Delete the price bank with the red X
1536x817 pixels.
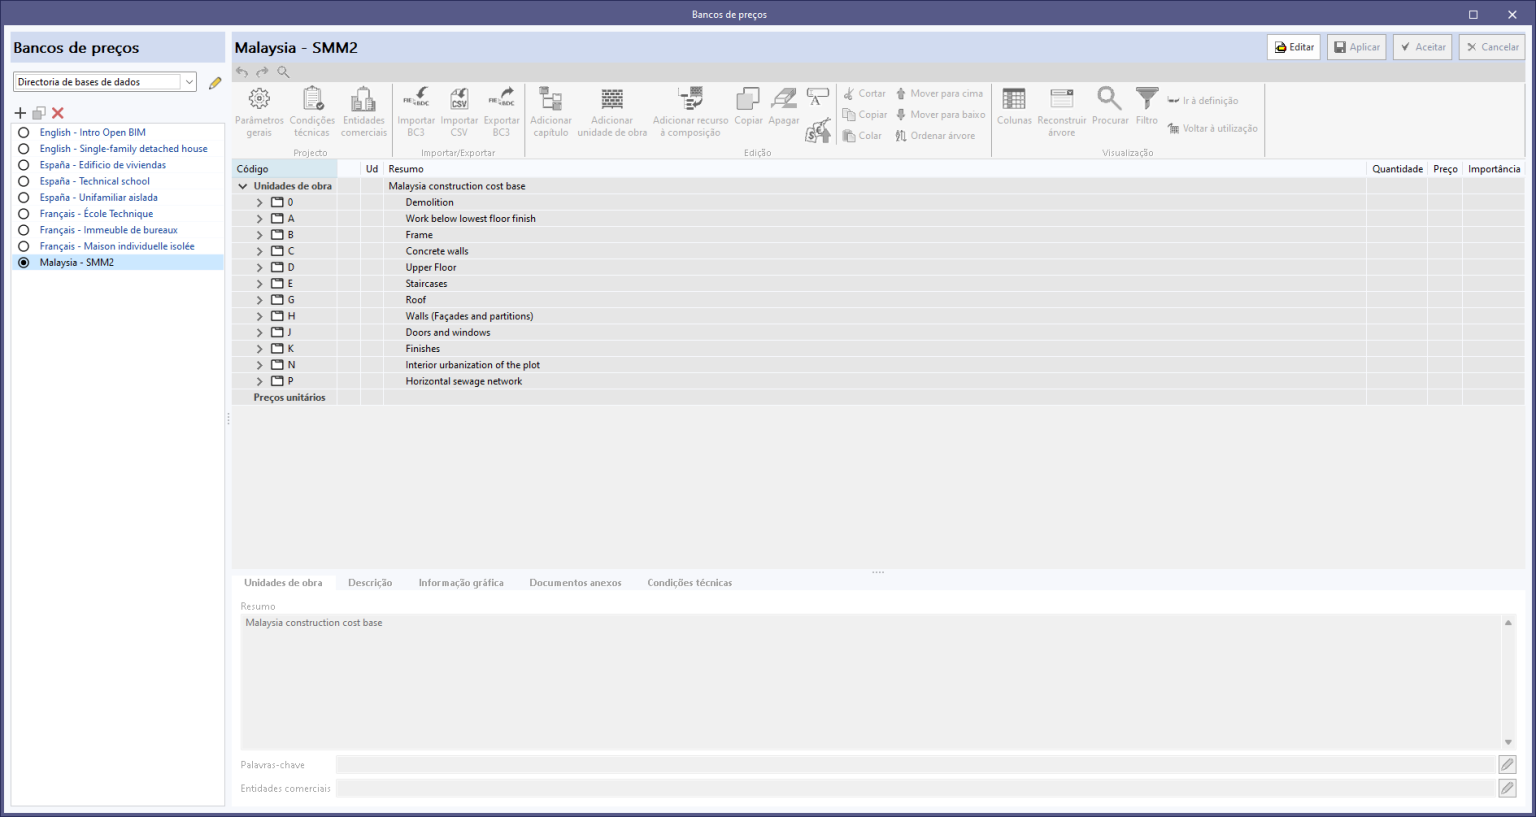point(58,113)
